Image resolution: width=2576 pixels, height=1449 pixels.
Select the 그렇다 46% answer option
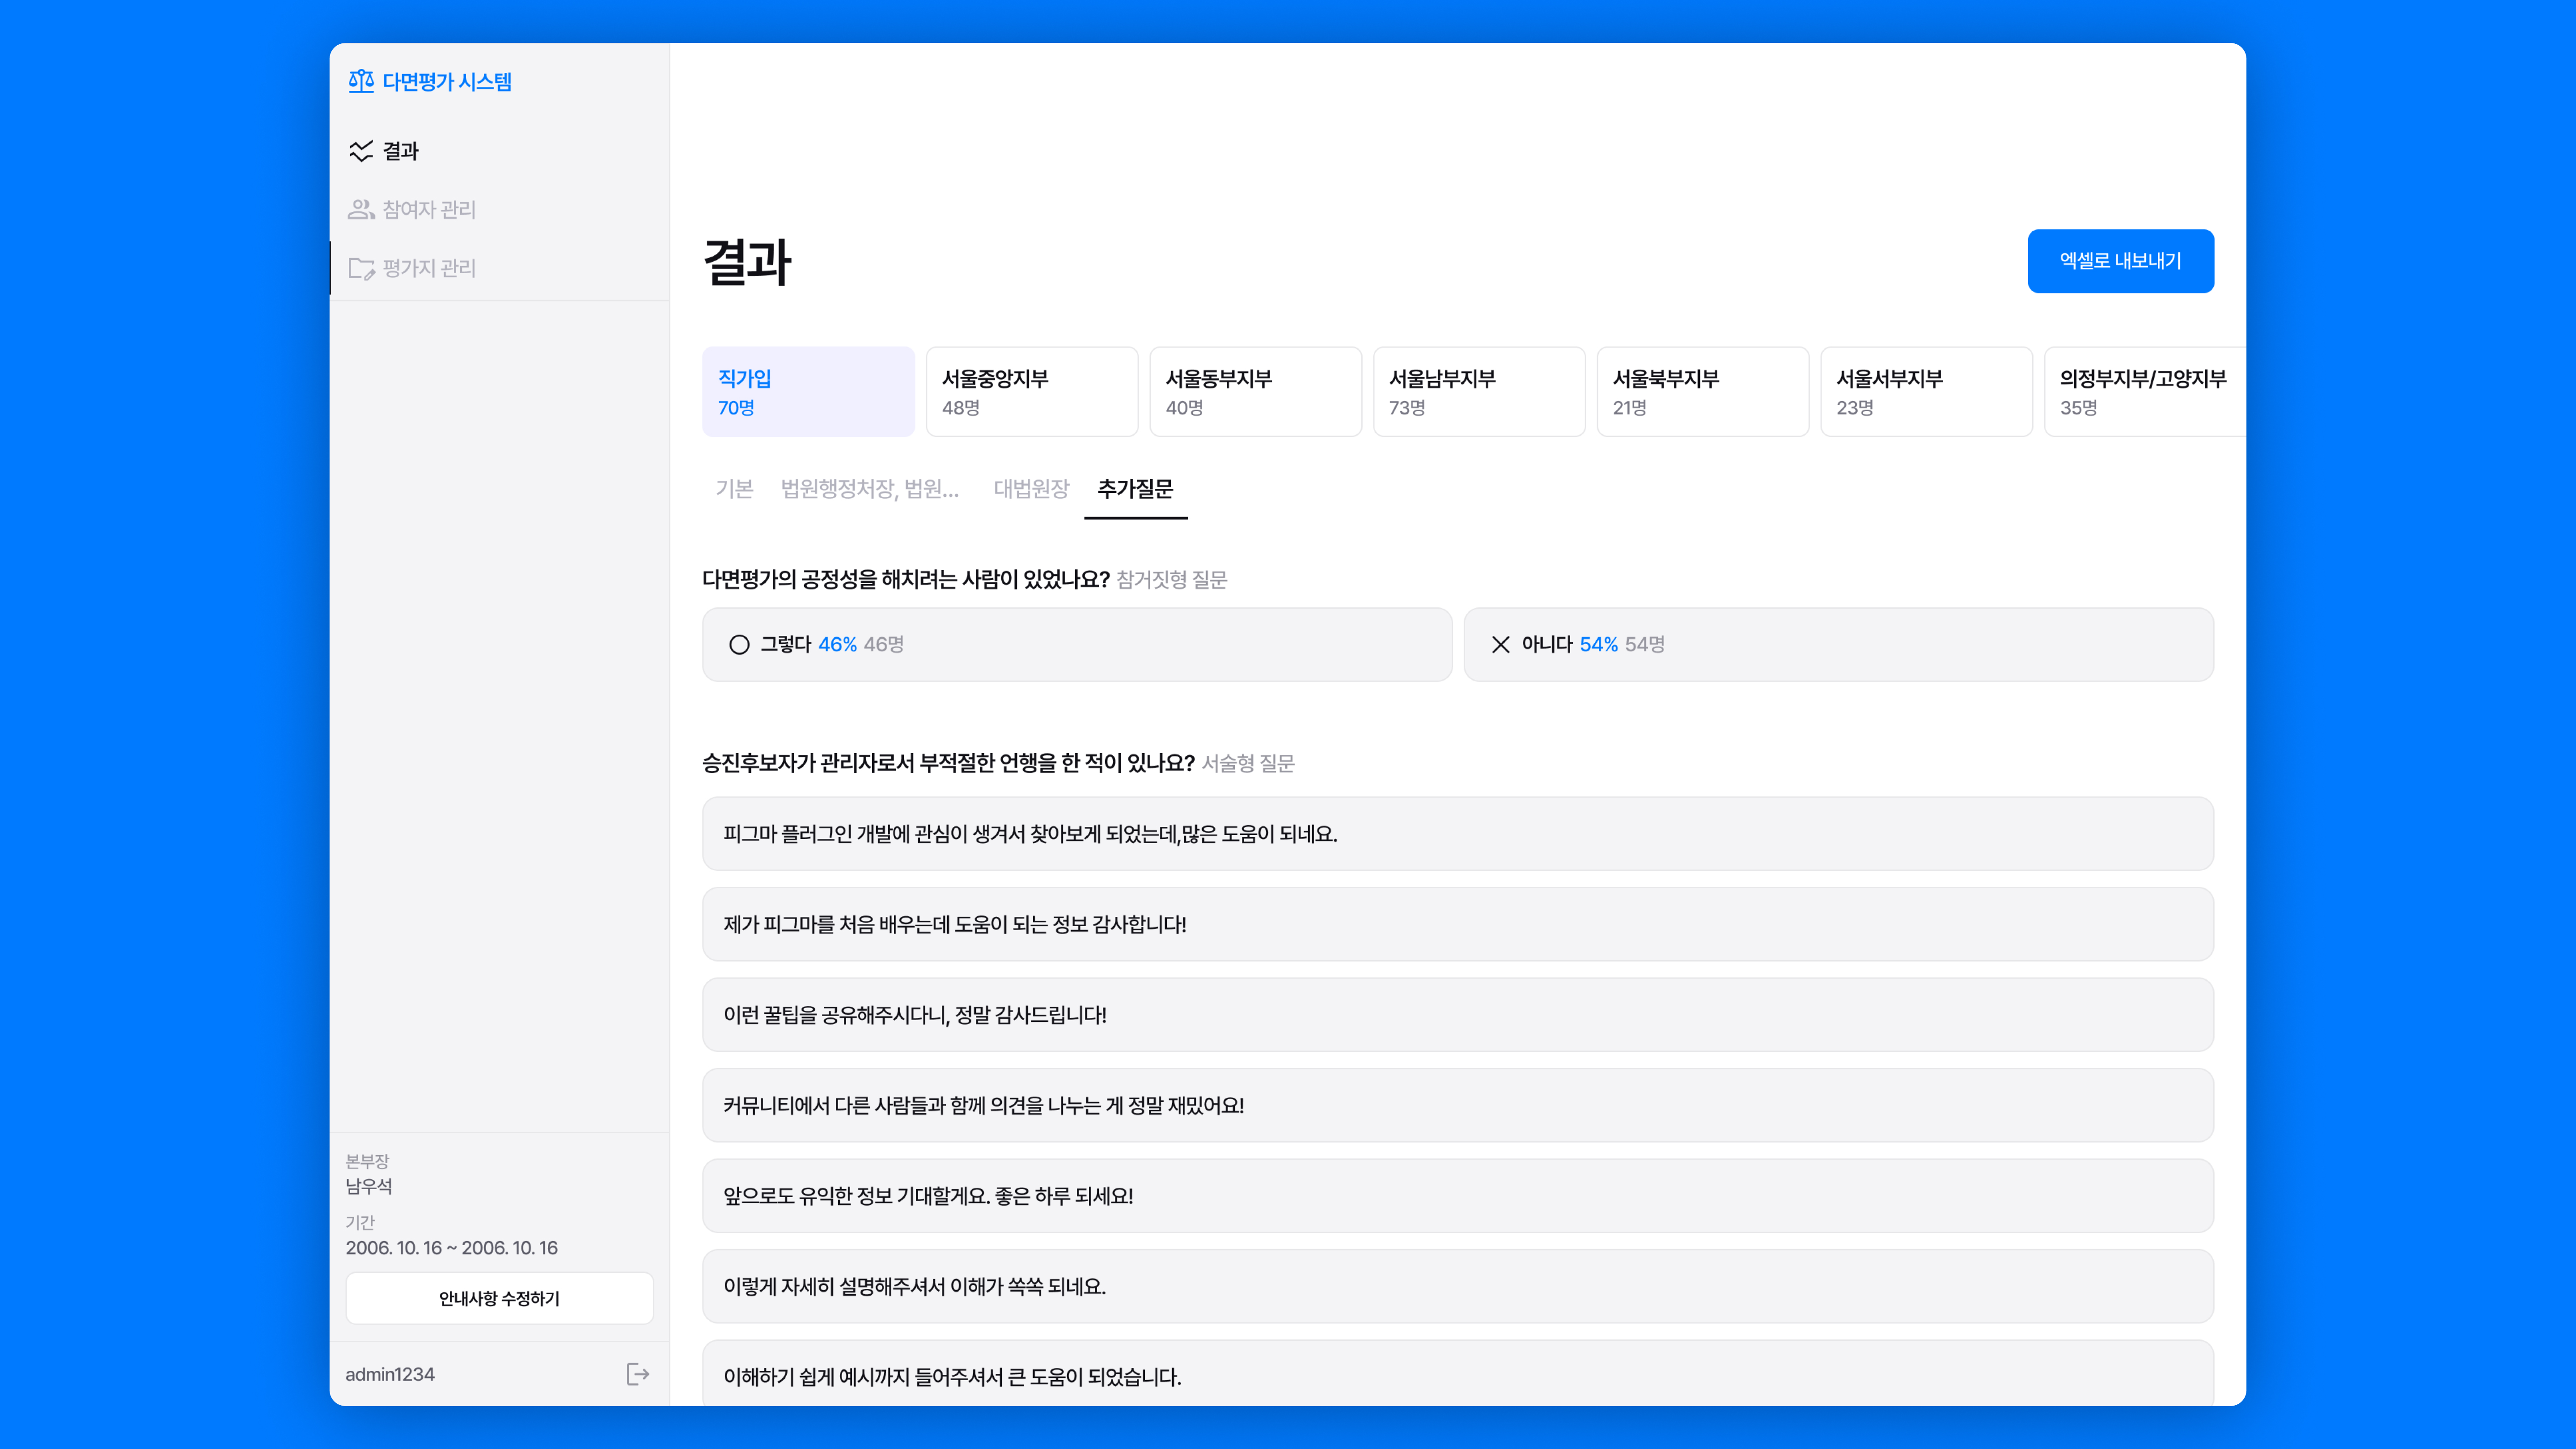point(1076,645)
